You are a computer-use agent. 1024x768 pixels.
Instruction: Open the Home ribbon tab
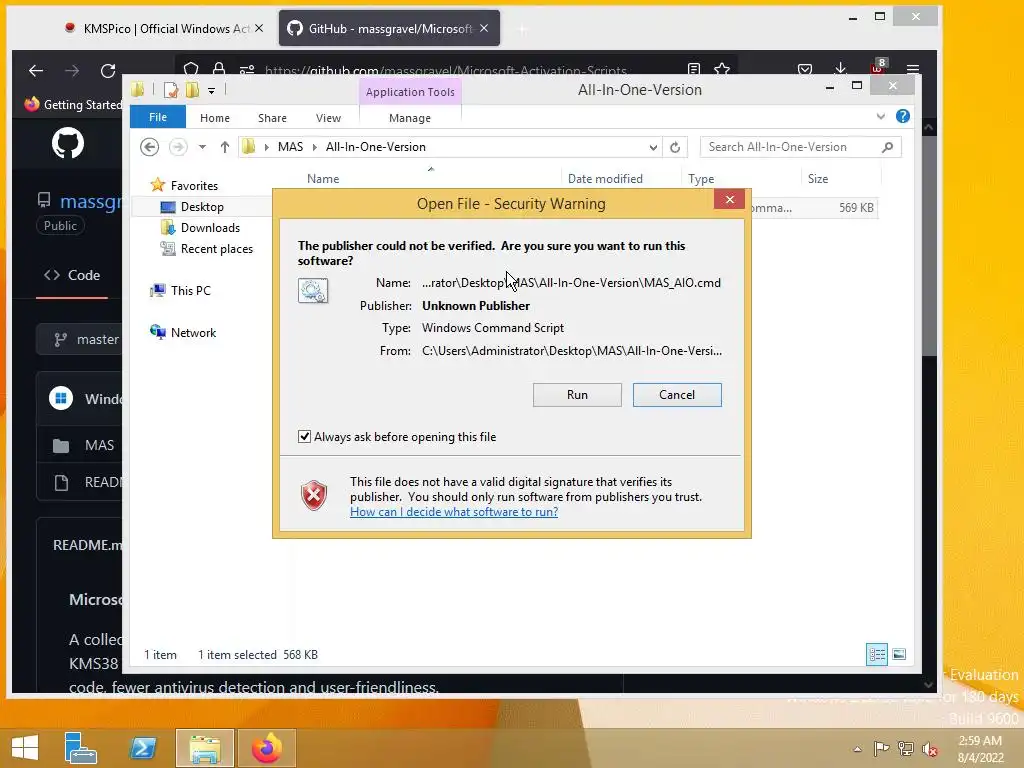(215, 118)
